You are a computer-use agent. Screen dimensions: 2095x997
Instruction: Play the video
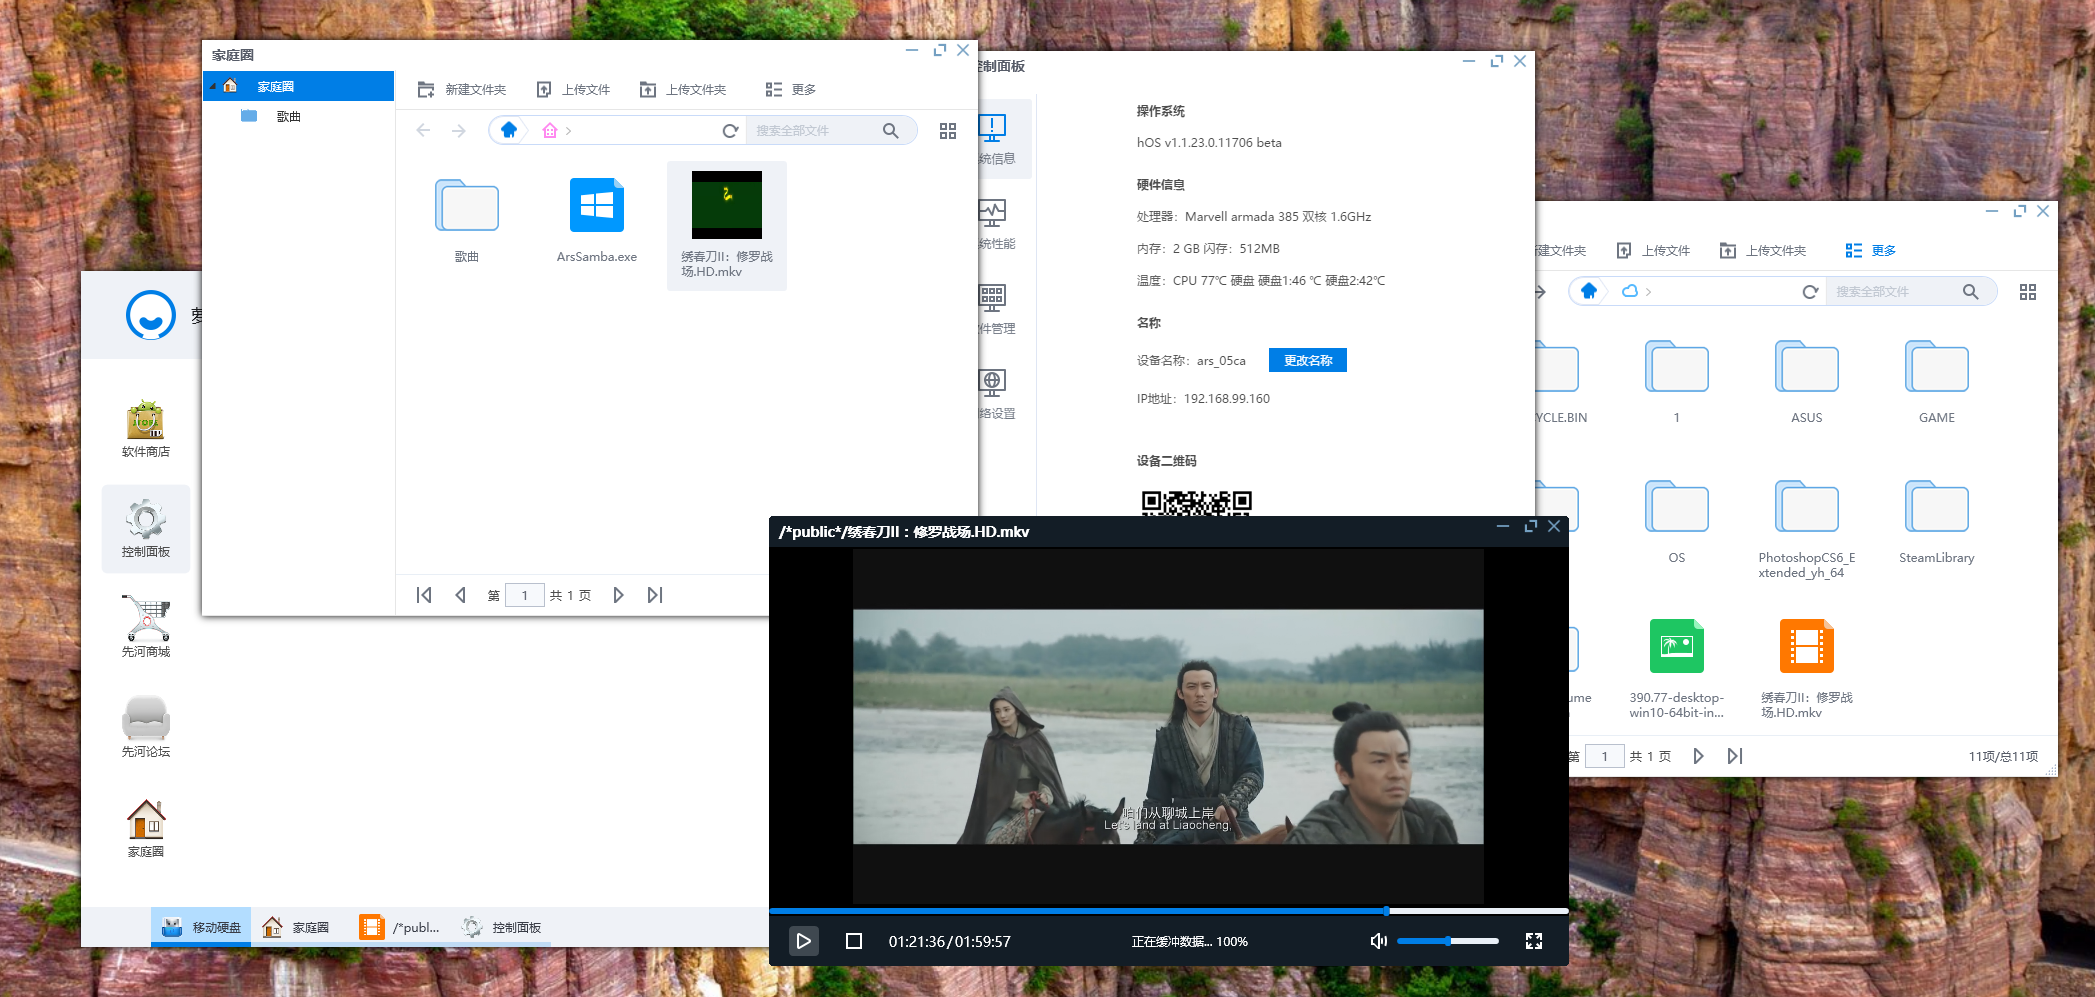click(803, 941)
